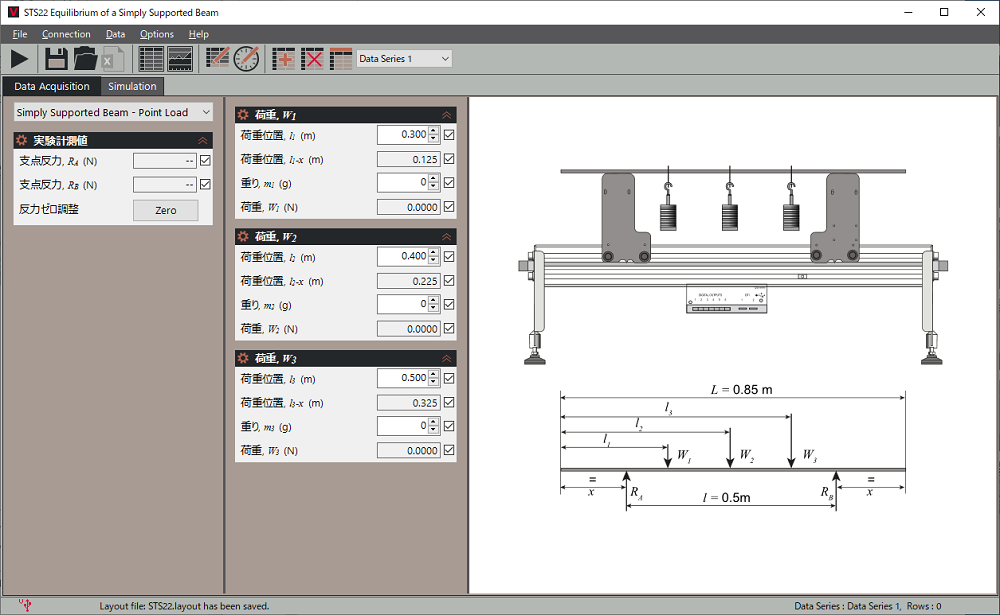Image resolution: width=1000 pixels, height=615 pixels.
Task: Uncheck the 荷重位置 l3 (m) checkbox
Action: [449, 378]
